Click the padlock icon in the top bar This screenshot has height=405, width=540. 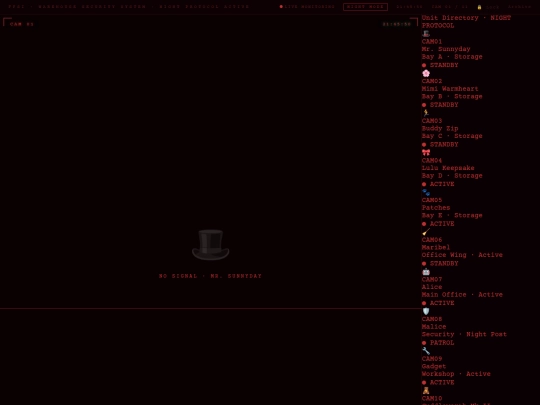[x=479, y=7]
